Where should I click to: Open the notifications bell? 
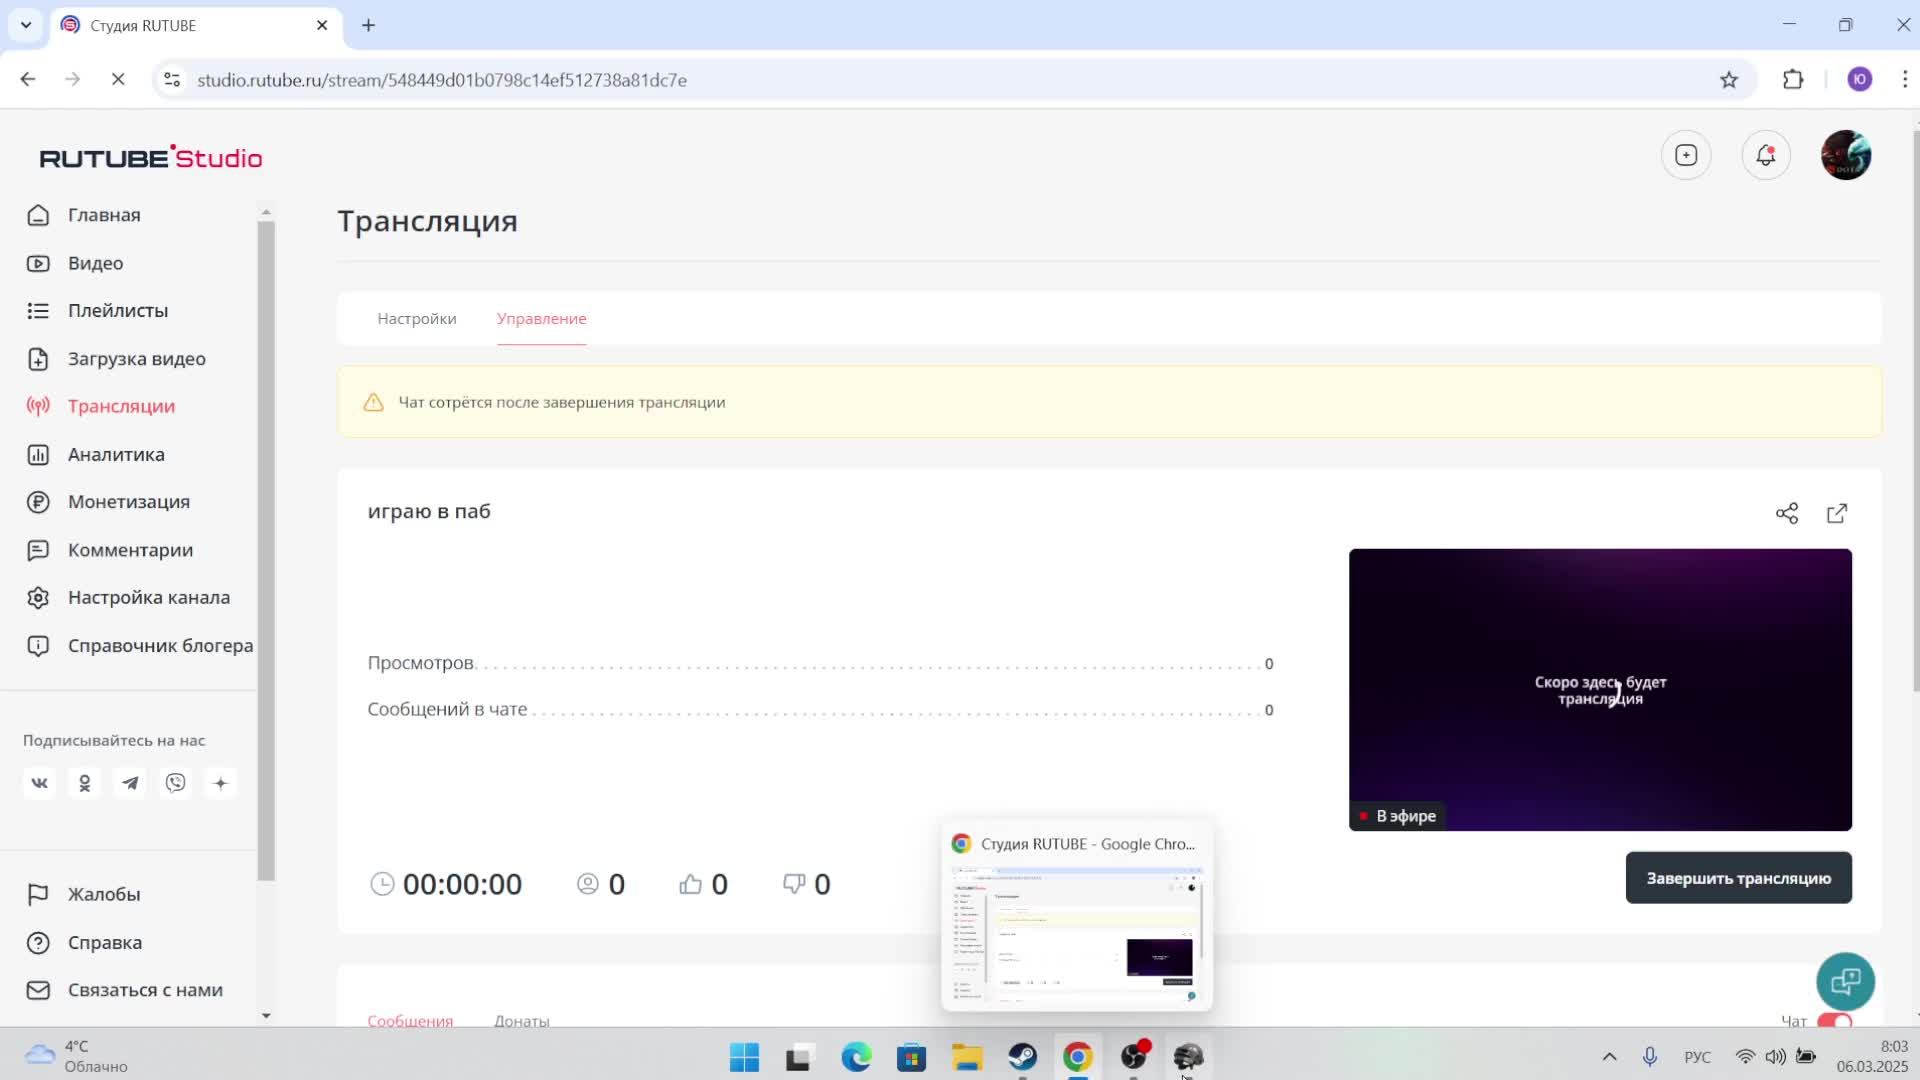pos(1765,156)
